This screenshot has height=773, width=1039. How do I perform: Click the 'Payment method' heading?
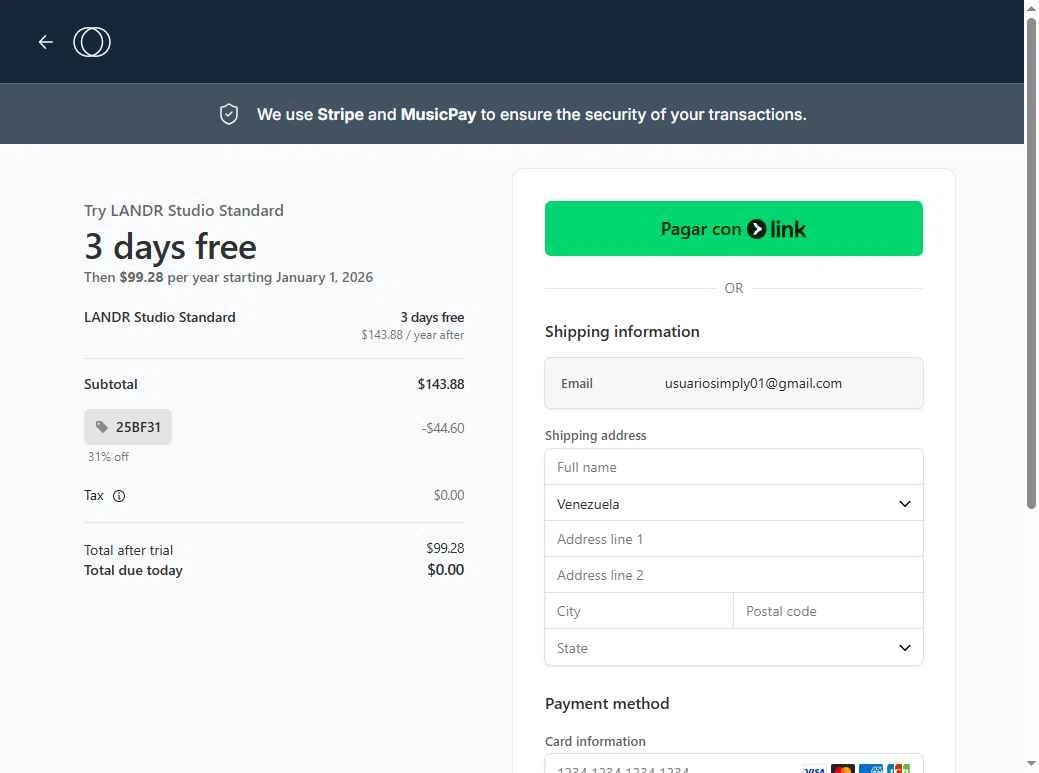pos(607,703)
